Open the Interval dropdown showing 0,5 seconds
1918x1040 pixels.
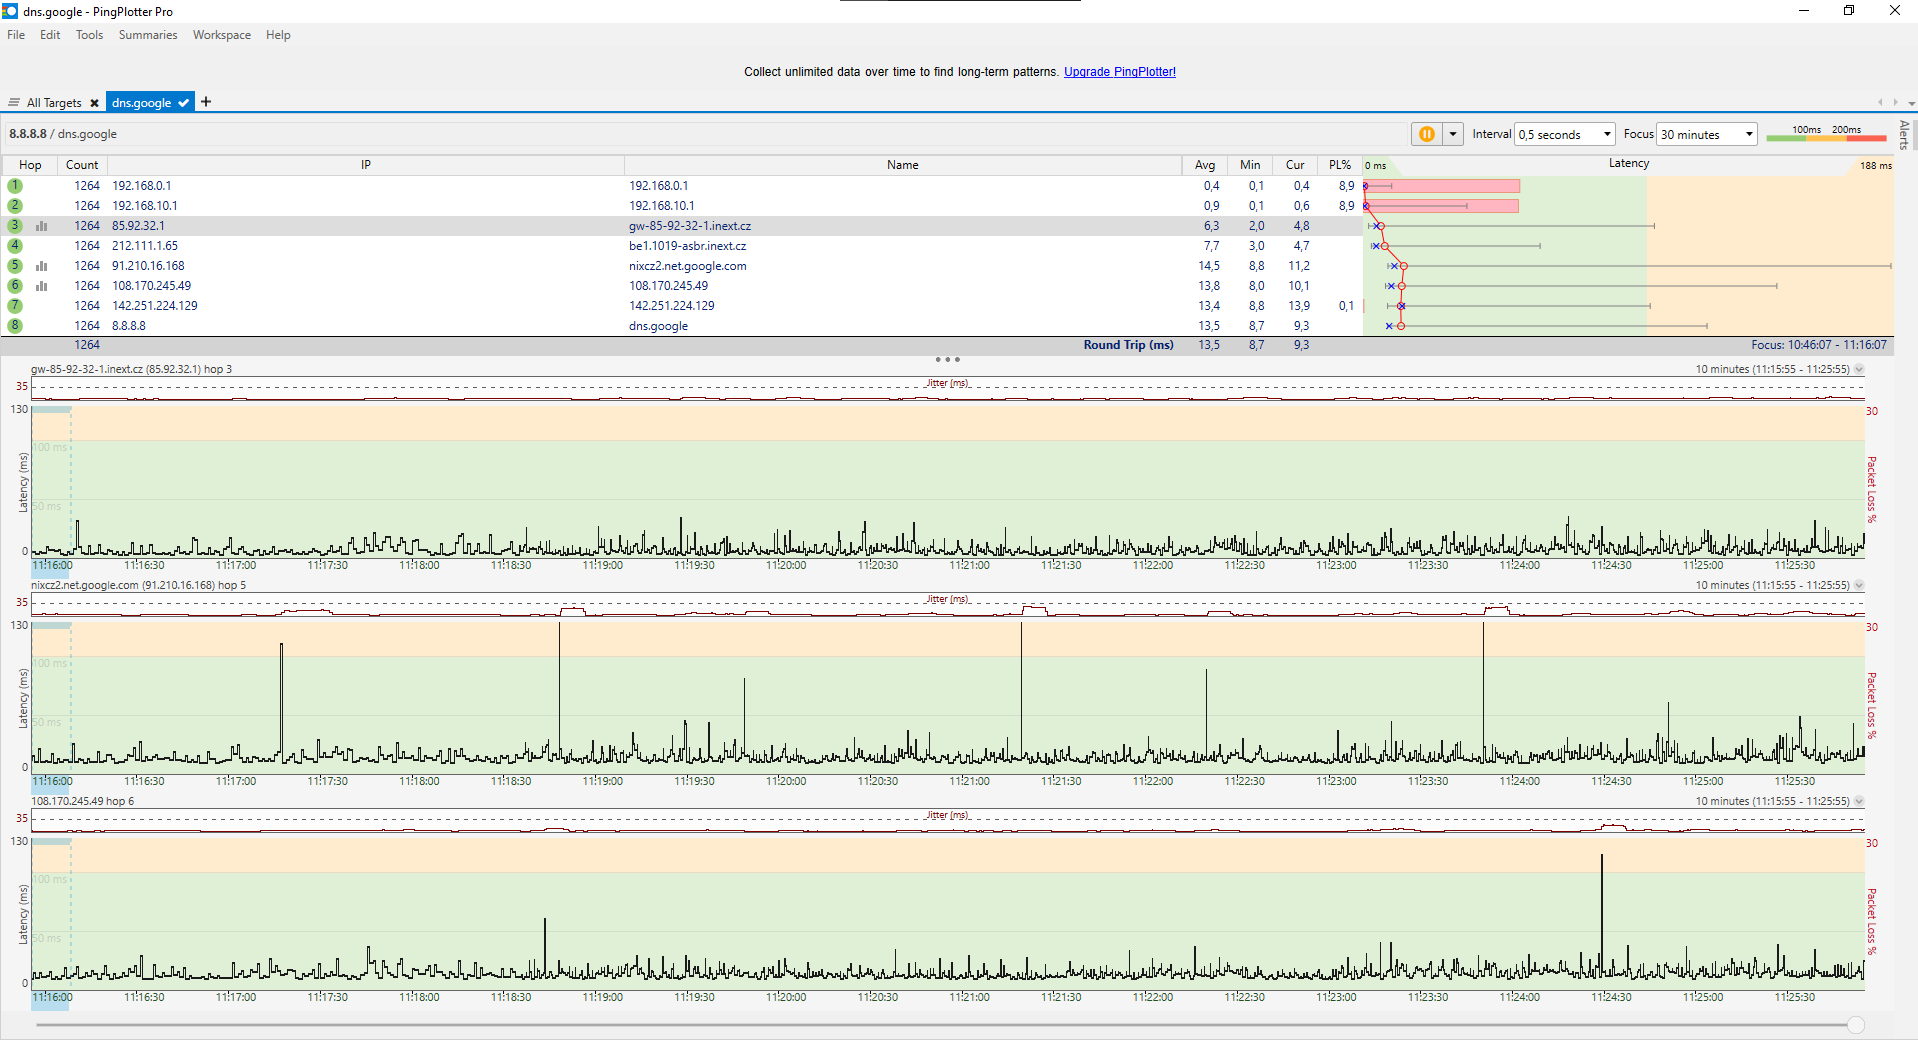click(x=1565, y=134)
